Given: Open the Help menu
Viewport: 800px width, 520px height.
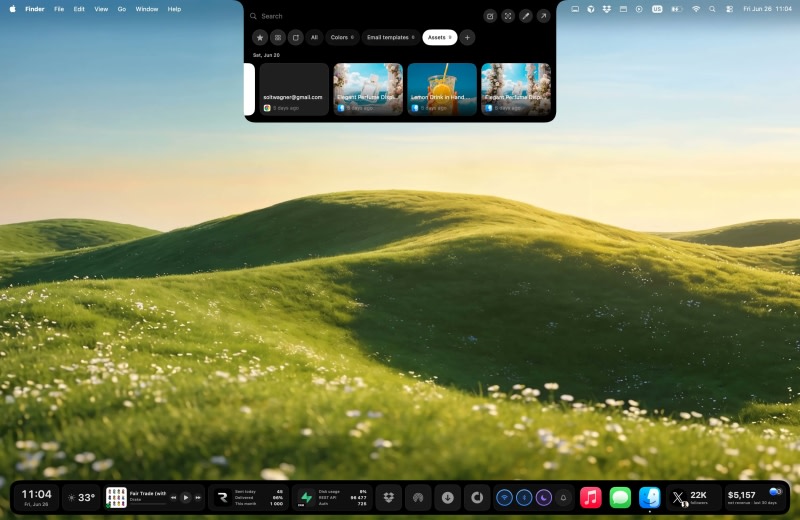Looking at the screenshot, I should (x=174, y=9).
